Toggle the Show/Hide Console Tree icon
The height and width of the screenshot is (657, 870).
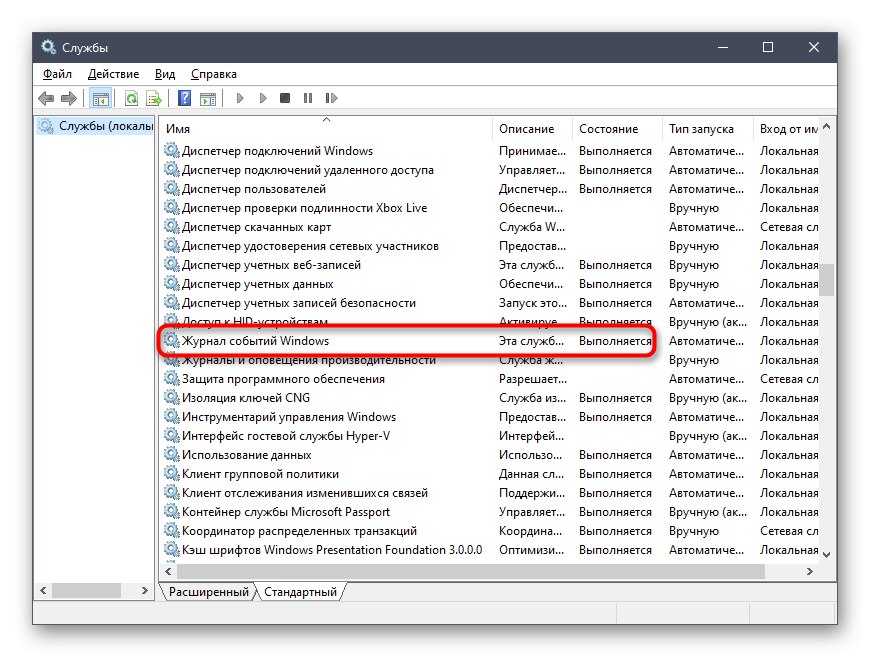[100, 98]
